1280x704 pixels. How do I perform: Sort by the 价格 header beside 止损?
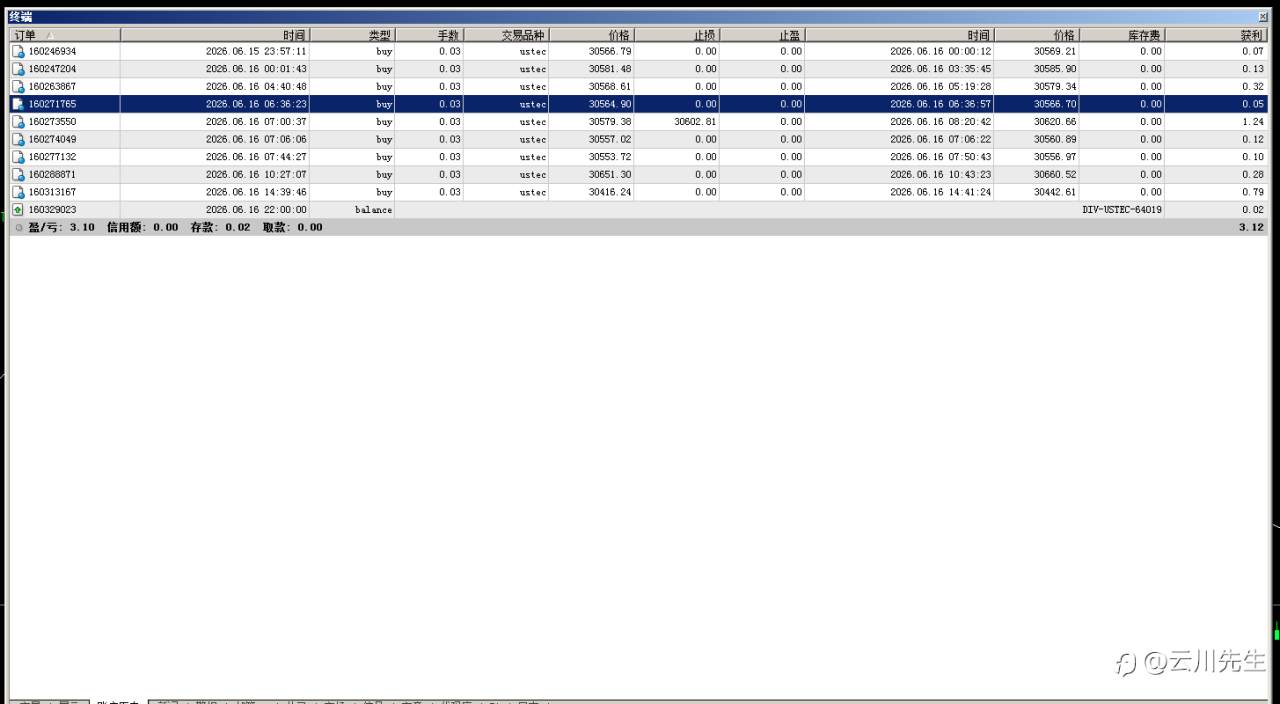(x=591, y=35)
